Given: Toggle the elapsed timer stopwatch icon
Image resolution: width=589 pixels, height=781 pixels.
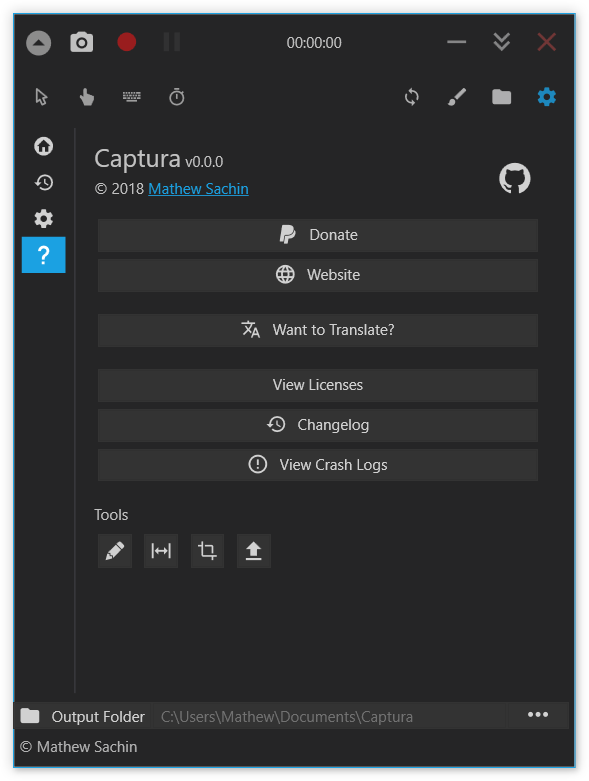Looking at the screenshot, I should coord(177,97).
